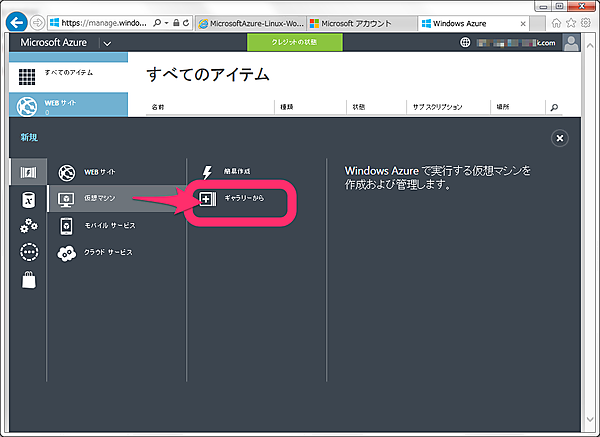Select the App Services gears icon
The image size is (600, 437).
[x=28, y=226]
